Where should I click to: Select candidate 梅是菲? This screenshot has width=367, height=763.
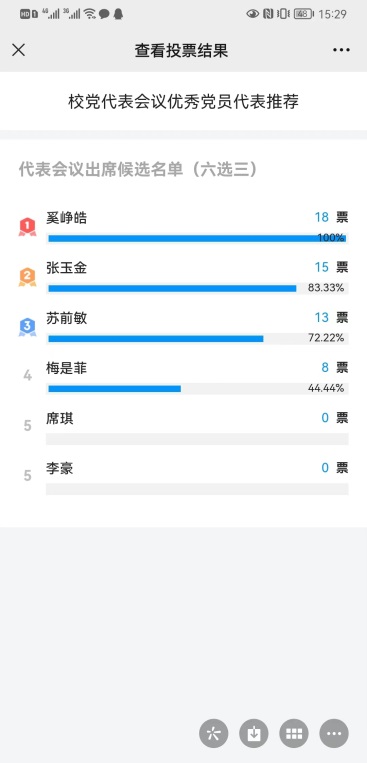pyautogui.click(x=67, y=368)
